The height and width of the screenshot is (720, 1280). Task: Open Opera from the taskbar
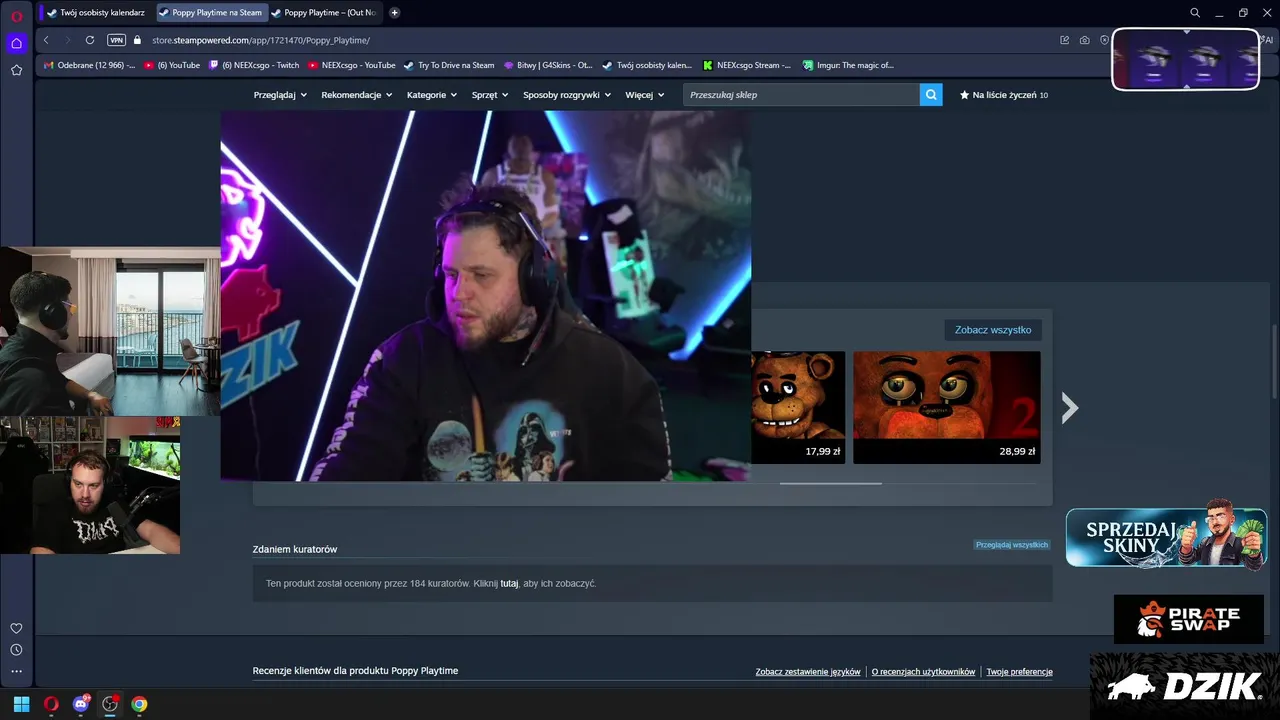pyautogui.click(x=51, y=704)
